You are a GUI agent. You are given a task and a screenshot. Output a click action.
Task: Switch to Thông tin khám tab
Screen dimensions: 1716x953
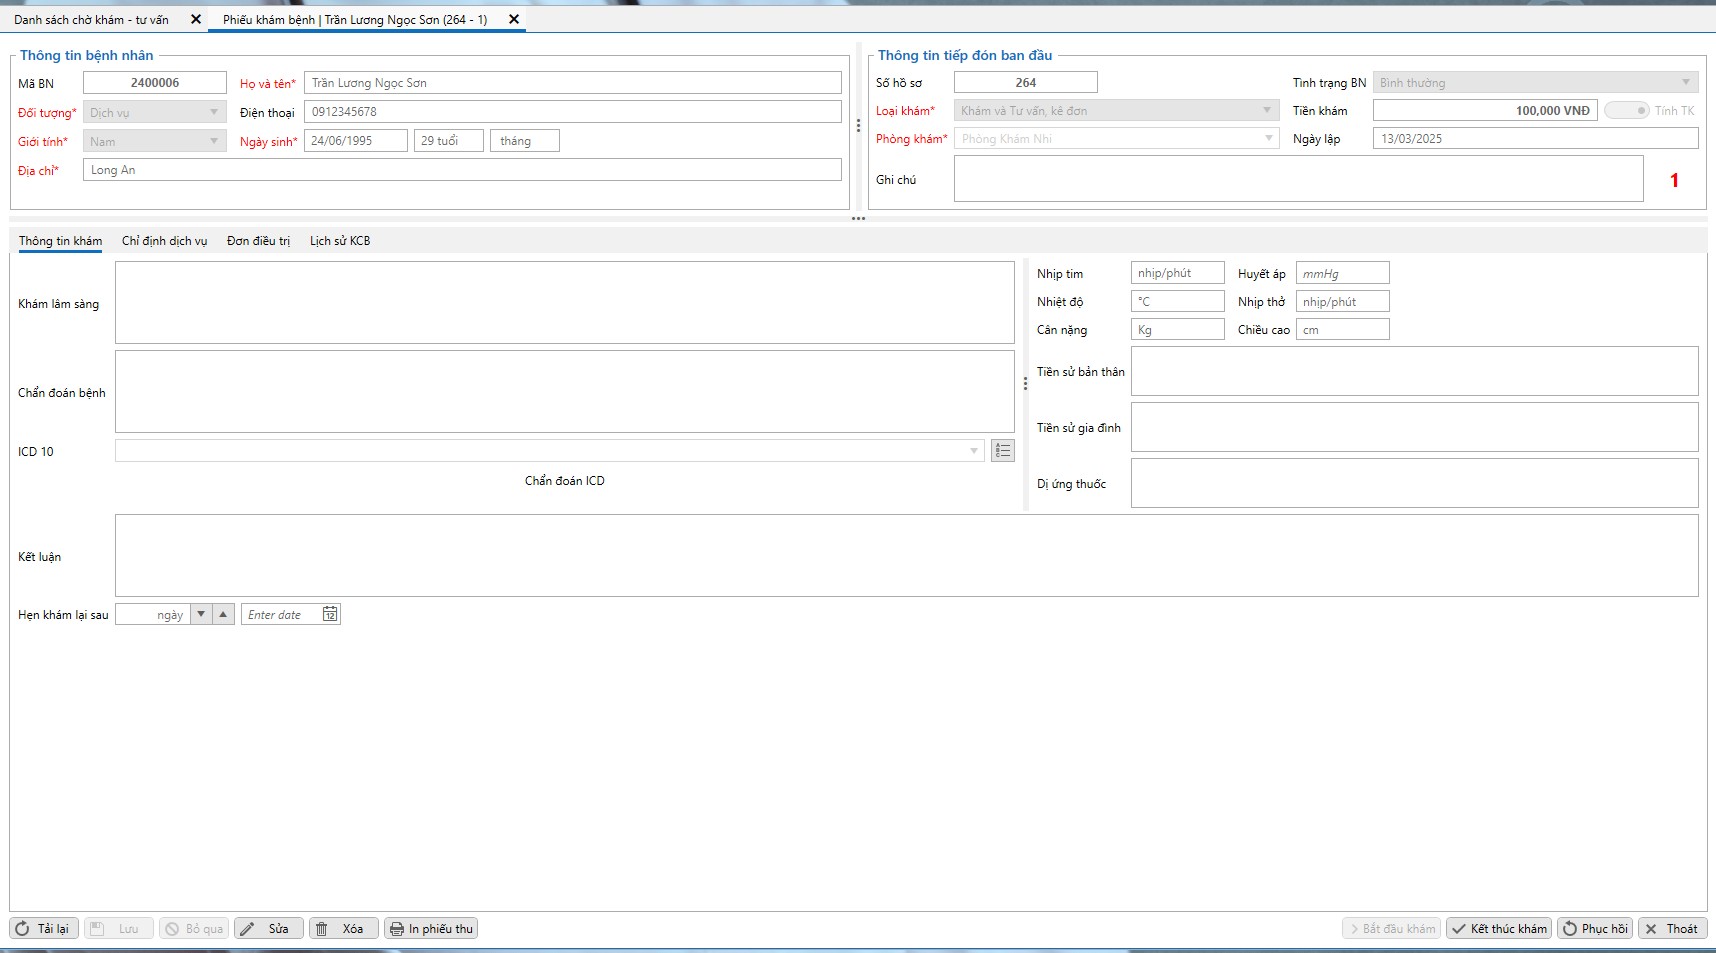point(60,241)
